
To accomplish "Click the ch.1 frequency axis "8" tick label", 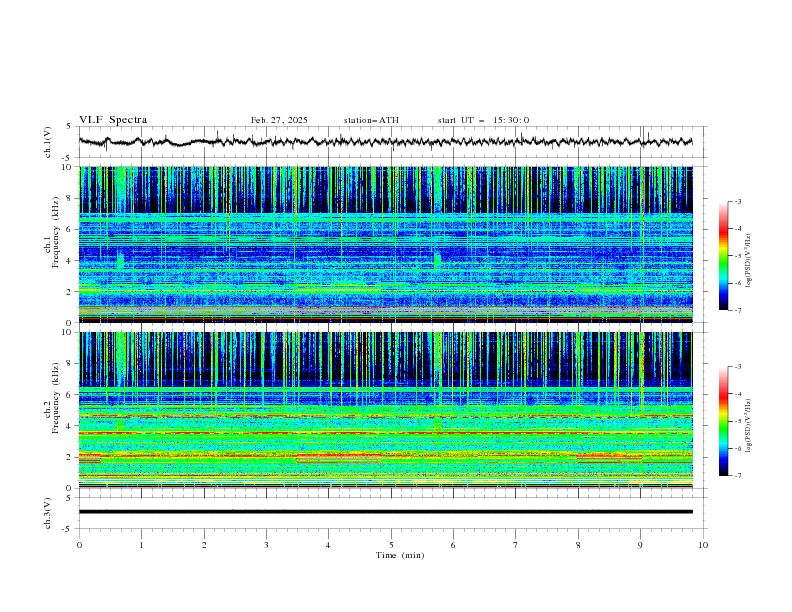I will click(70, 198).
